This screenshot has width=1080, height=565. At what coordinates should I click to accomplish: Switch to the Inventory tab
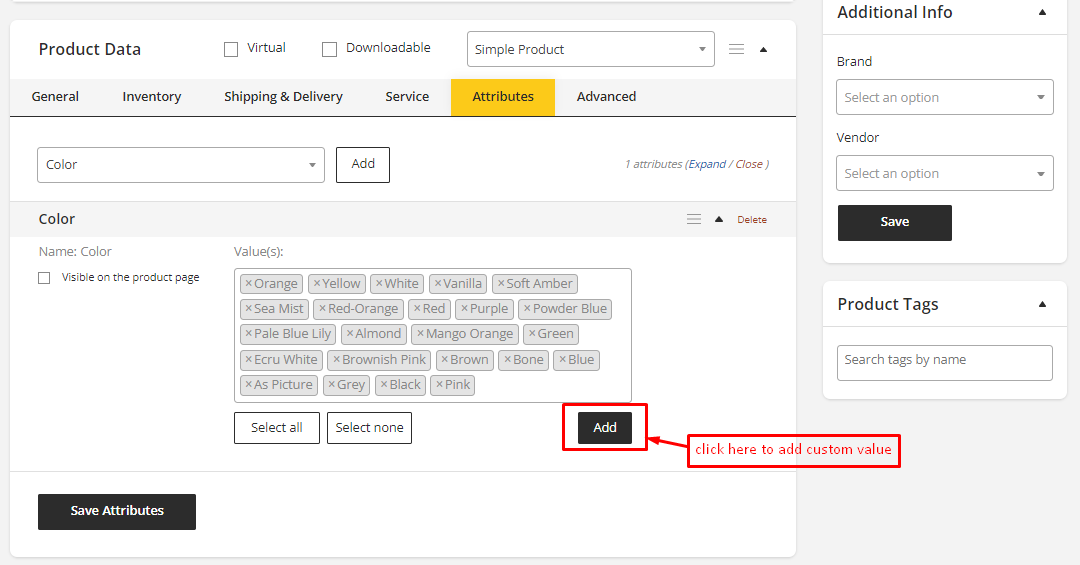(152, 97)
